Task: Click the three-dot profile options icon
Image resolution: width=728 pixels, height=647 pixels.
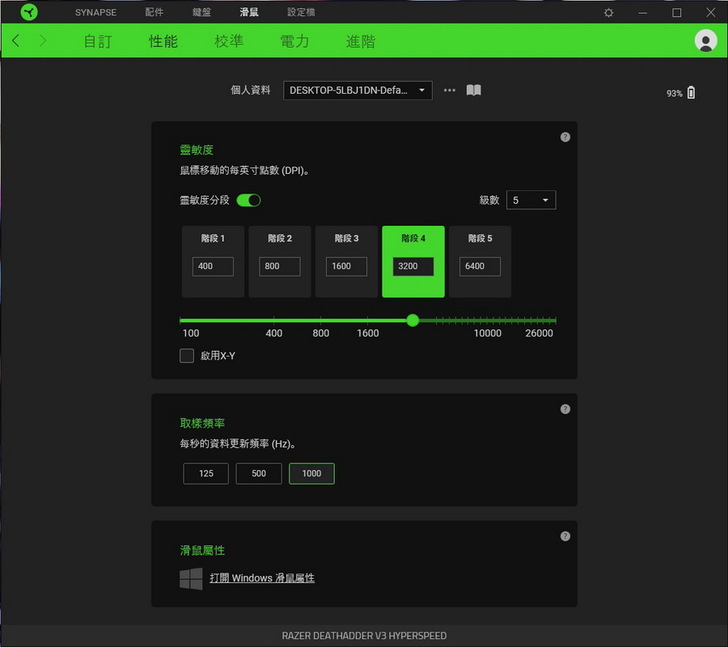Action: pyautogui.click(x=450, y=90)
